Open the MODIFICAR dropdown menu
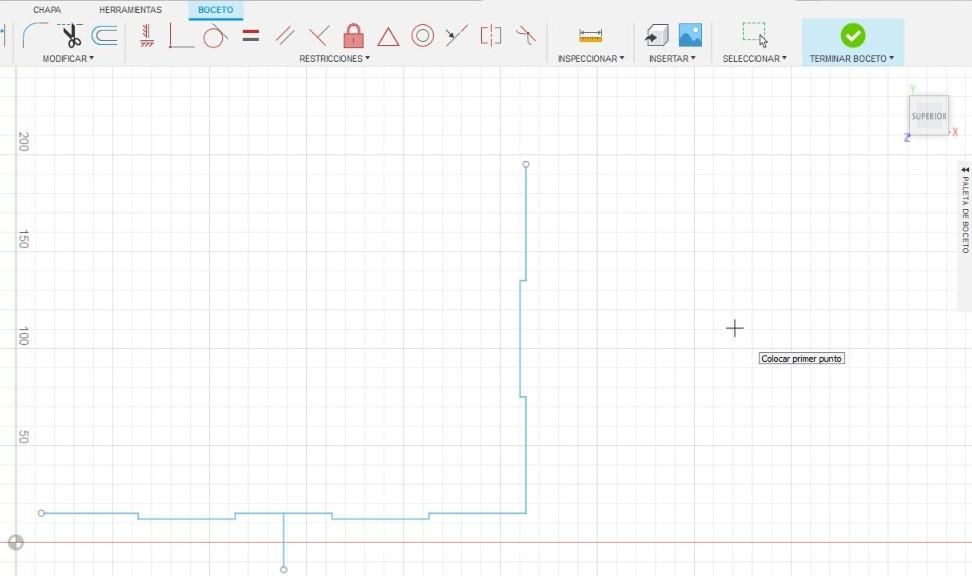This screenshot has width=972, height=576. tap(68, 58)
